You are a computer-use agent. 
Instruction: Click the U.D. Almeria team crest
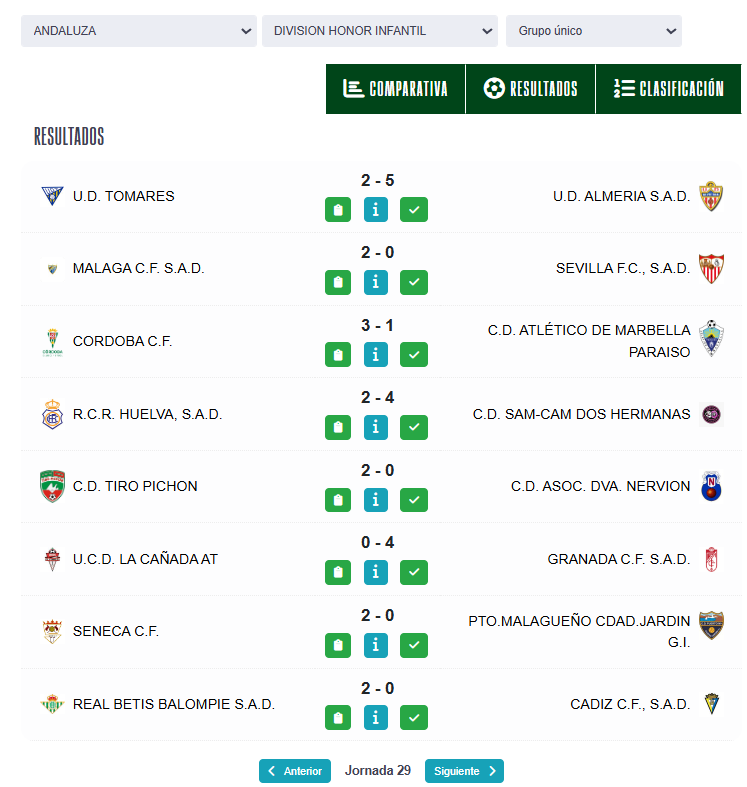[x=710, y=196]
